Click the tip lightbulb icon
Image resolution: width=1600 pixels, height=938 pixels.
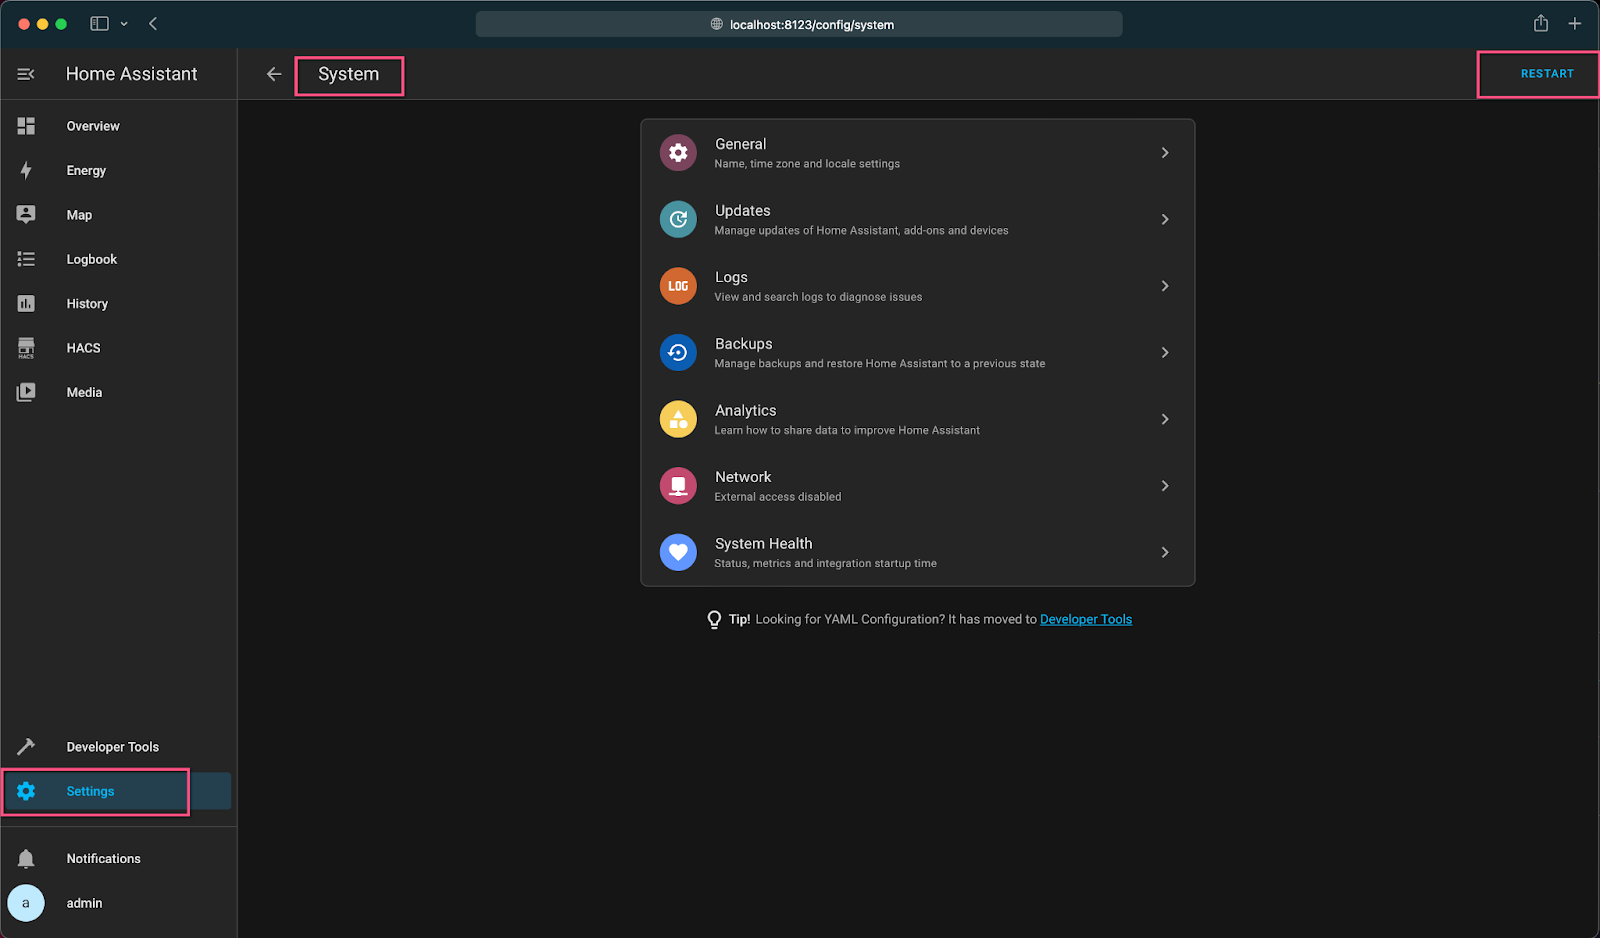tap(714, 620)
